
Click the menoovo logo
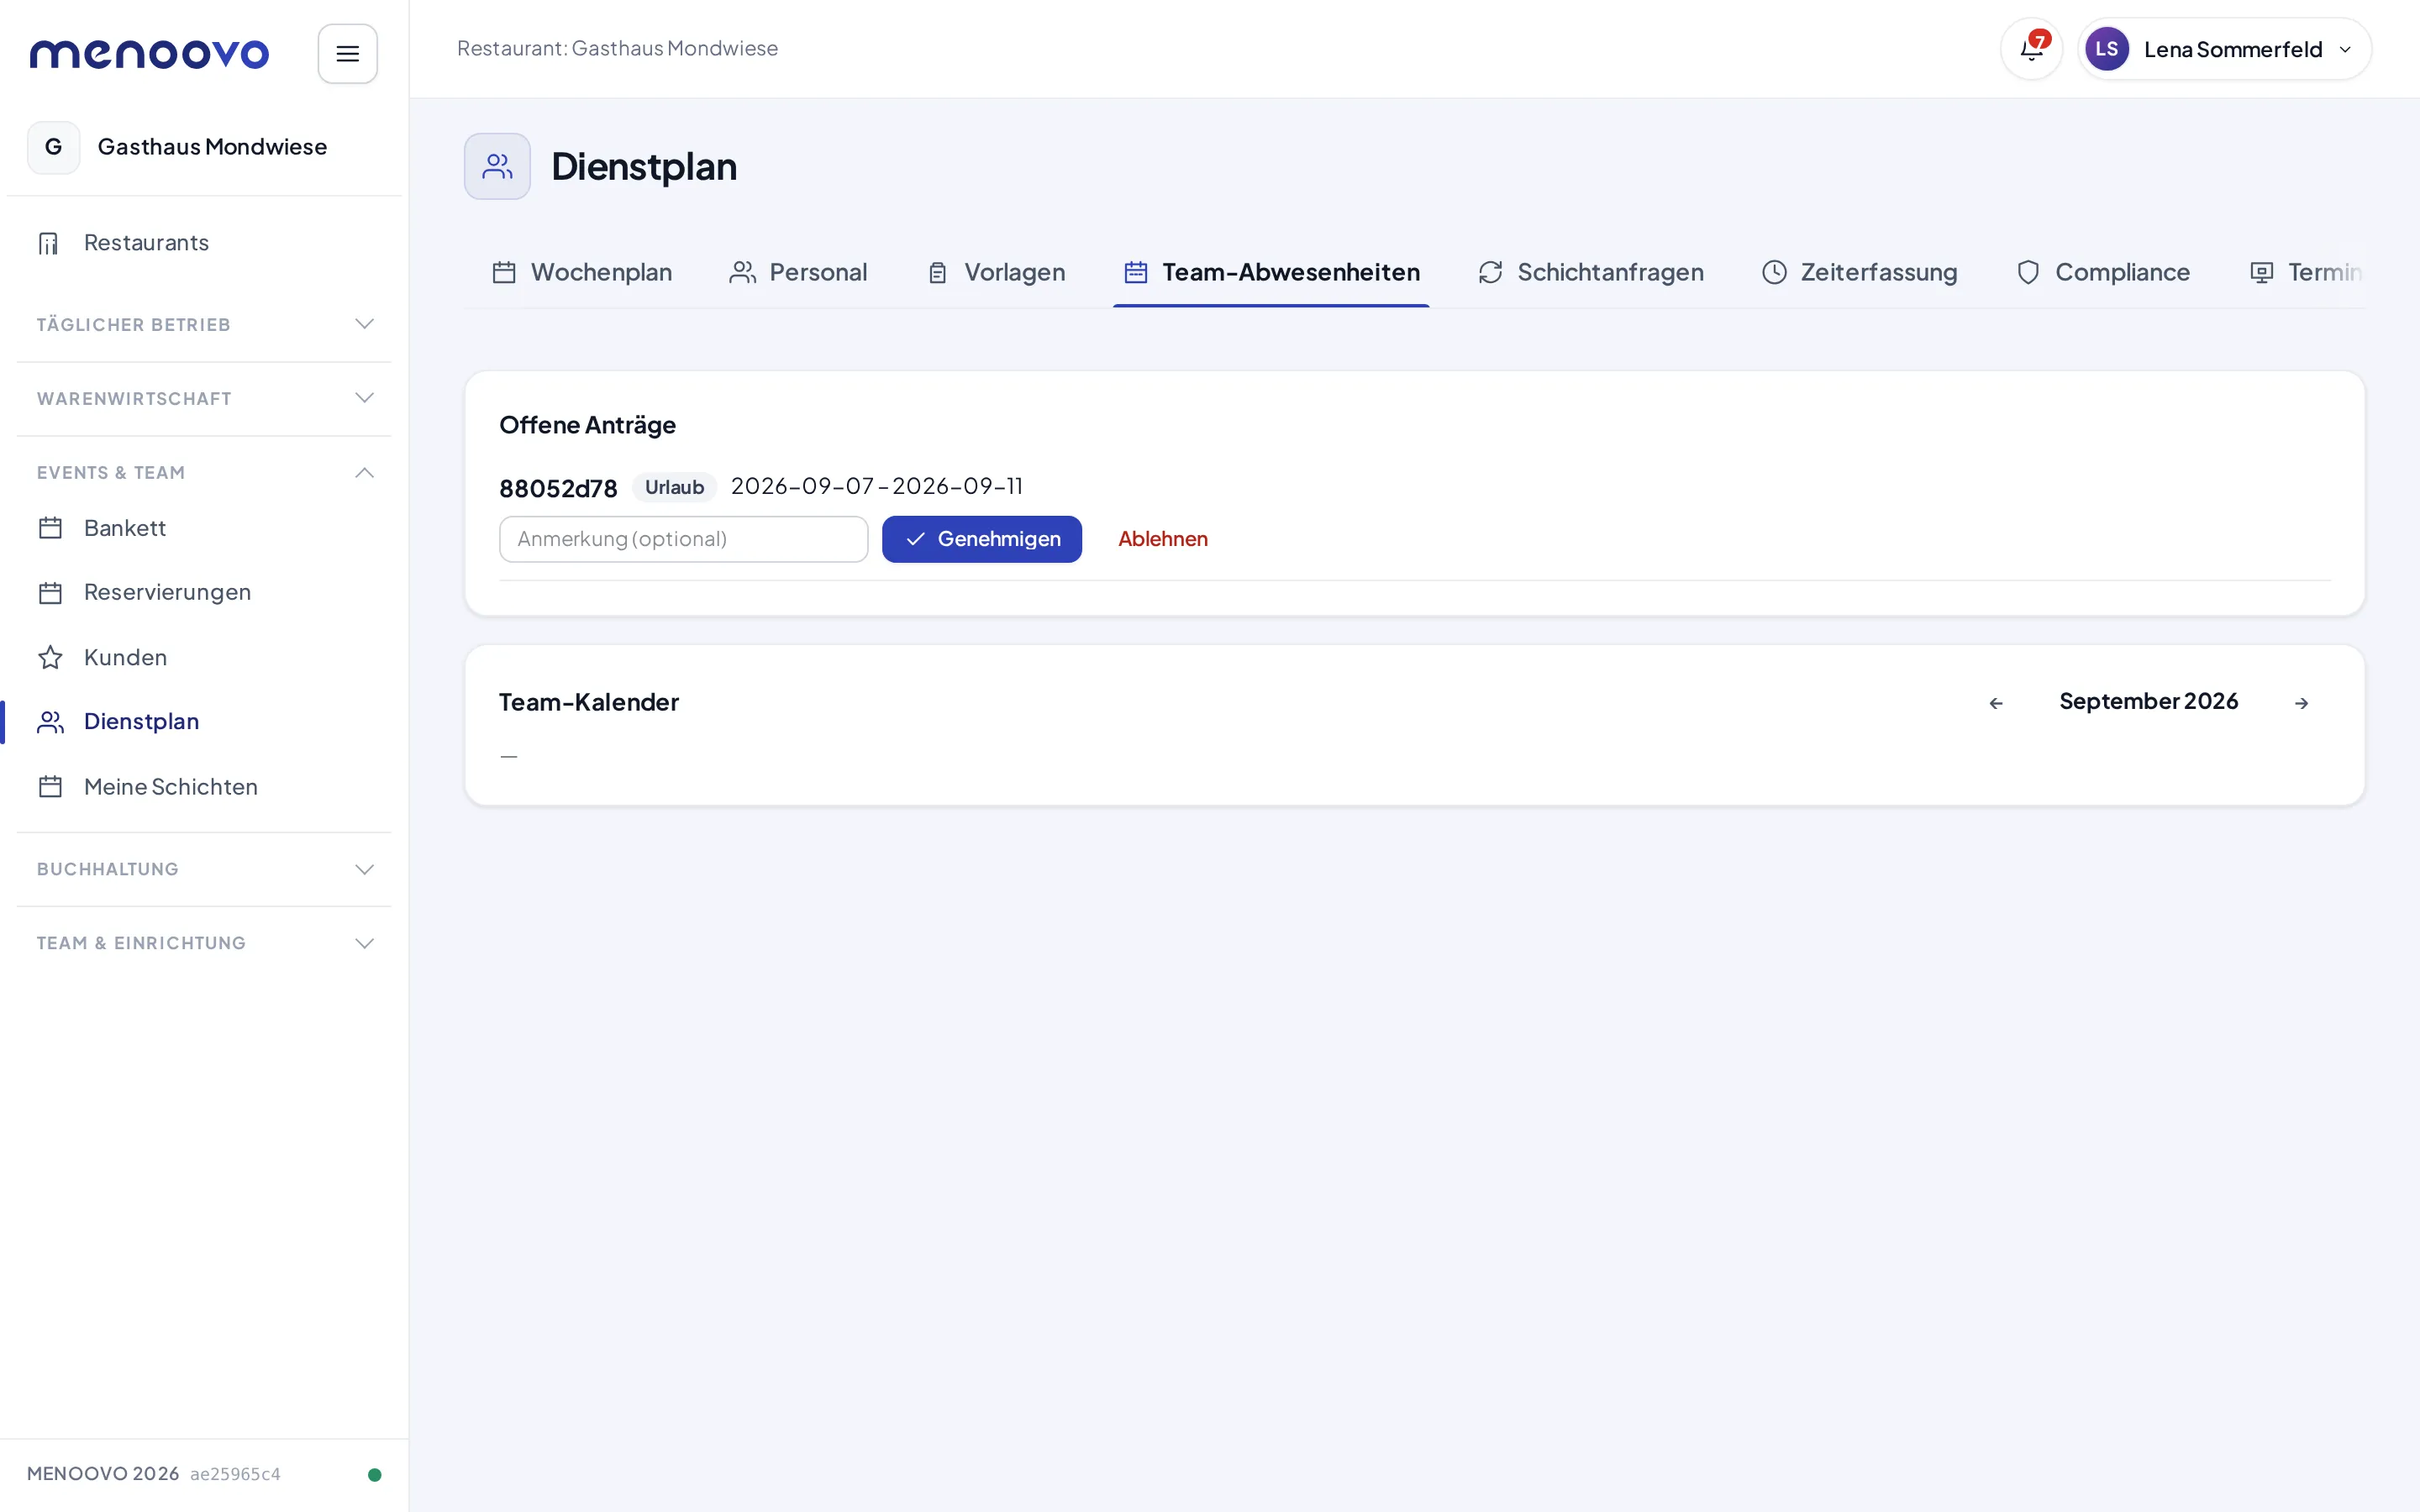tap(149, 54)
